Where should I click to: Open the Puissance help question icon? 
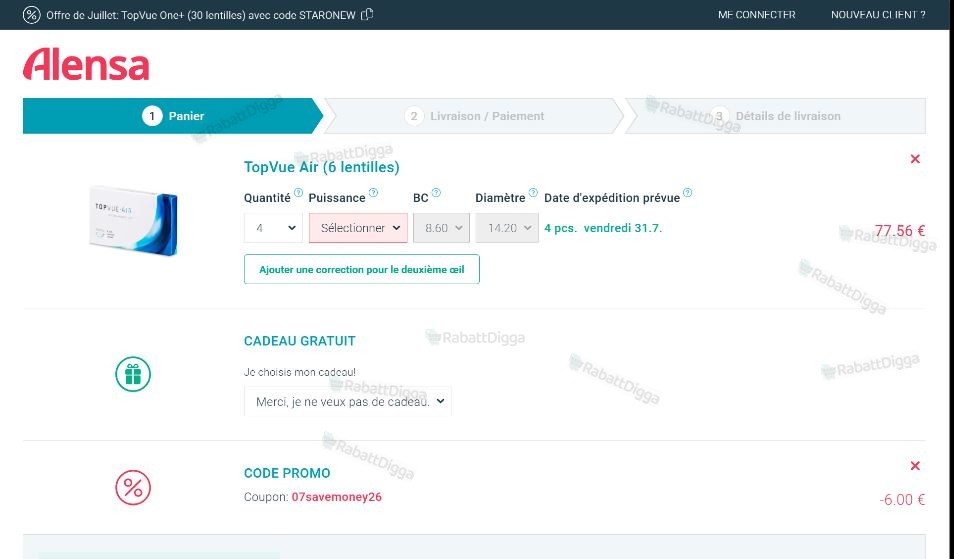point(374,193)
